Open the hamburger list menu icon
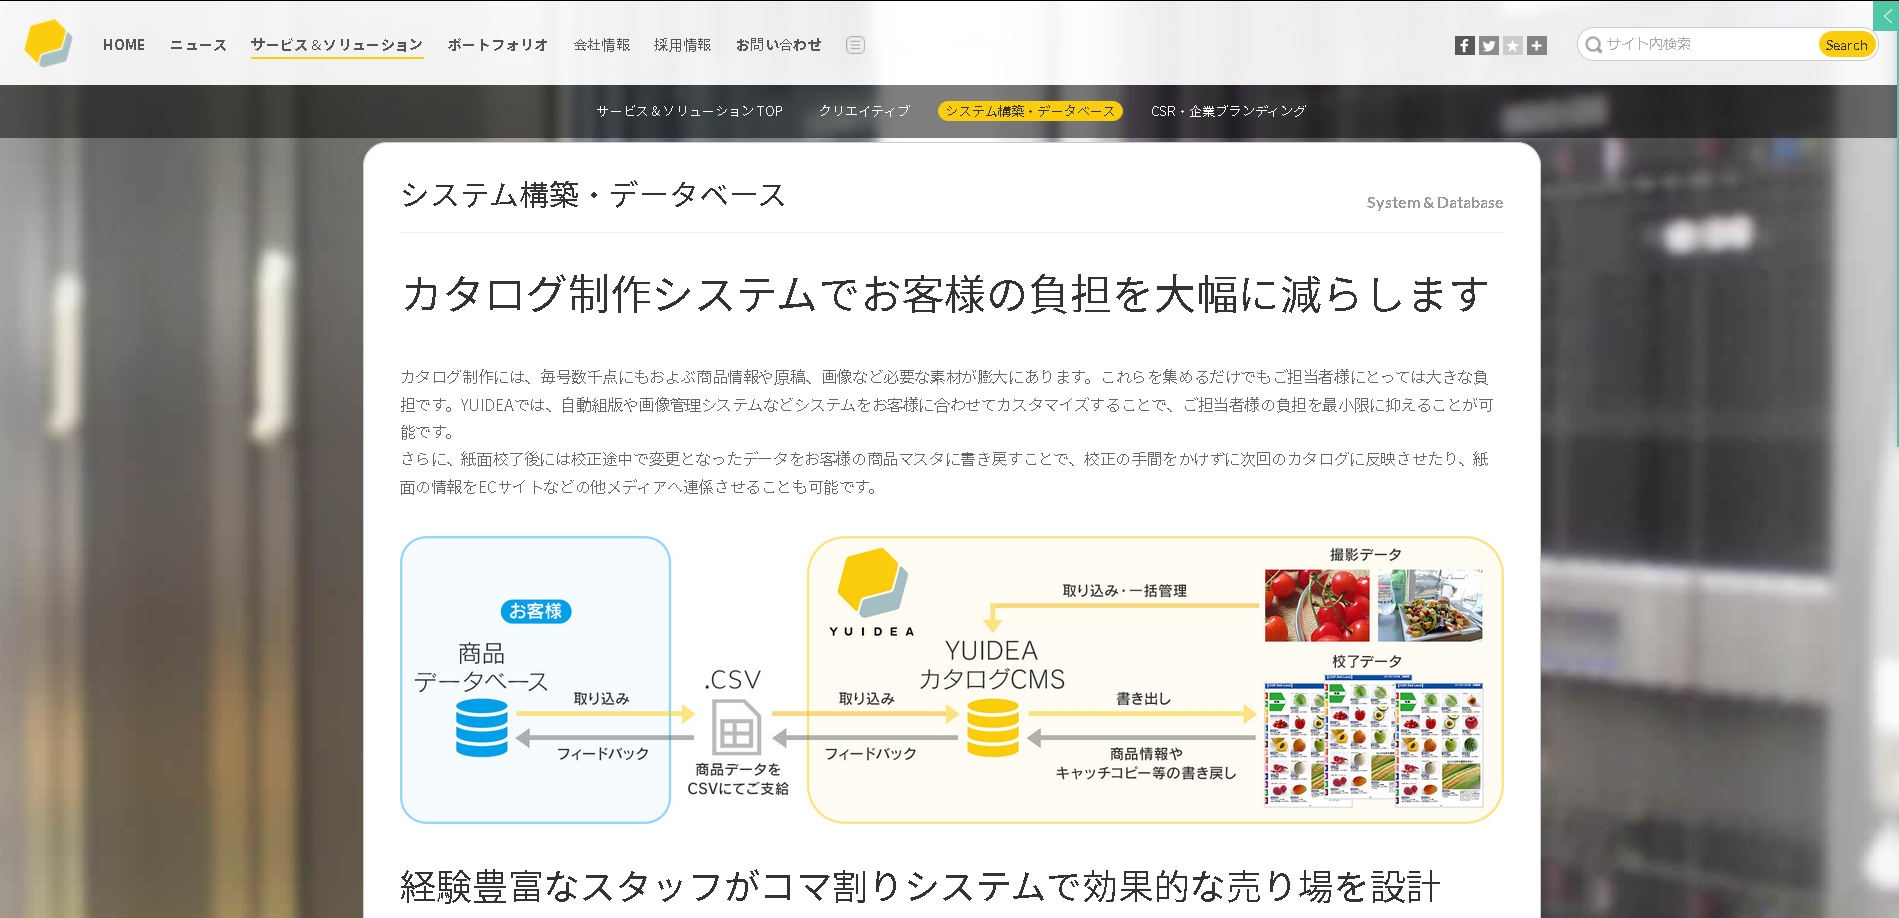 [x=855, y=45]
